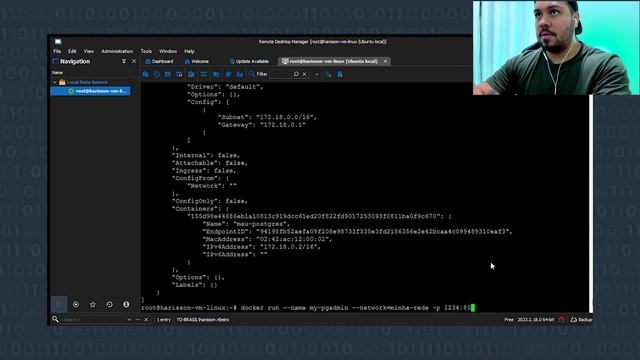Screen dimensions: 640x360
Task: Close the Navigation panel
Action: [134, 61]
